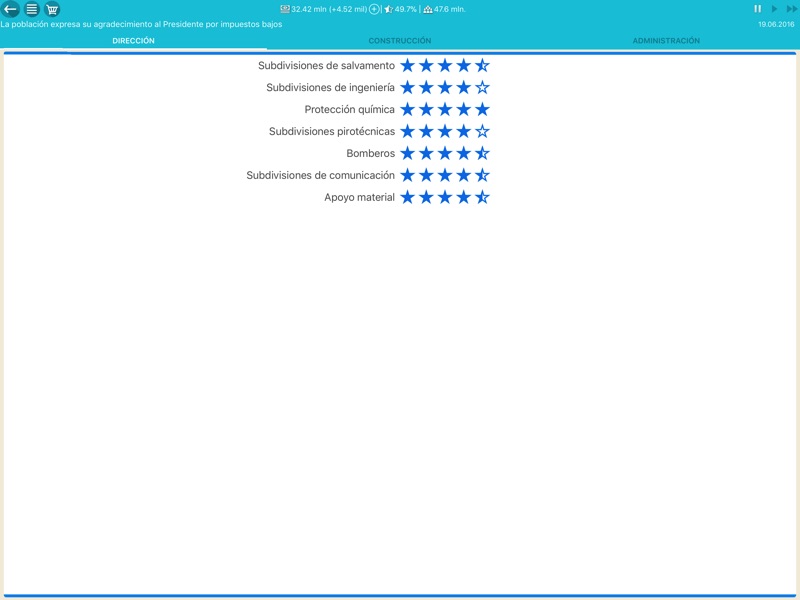Pause the game
The height and width of the screenshot is (600, 800).
coord(758,9)
